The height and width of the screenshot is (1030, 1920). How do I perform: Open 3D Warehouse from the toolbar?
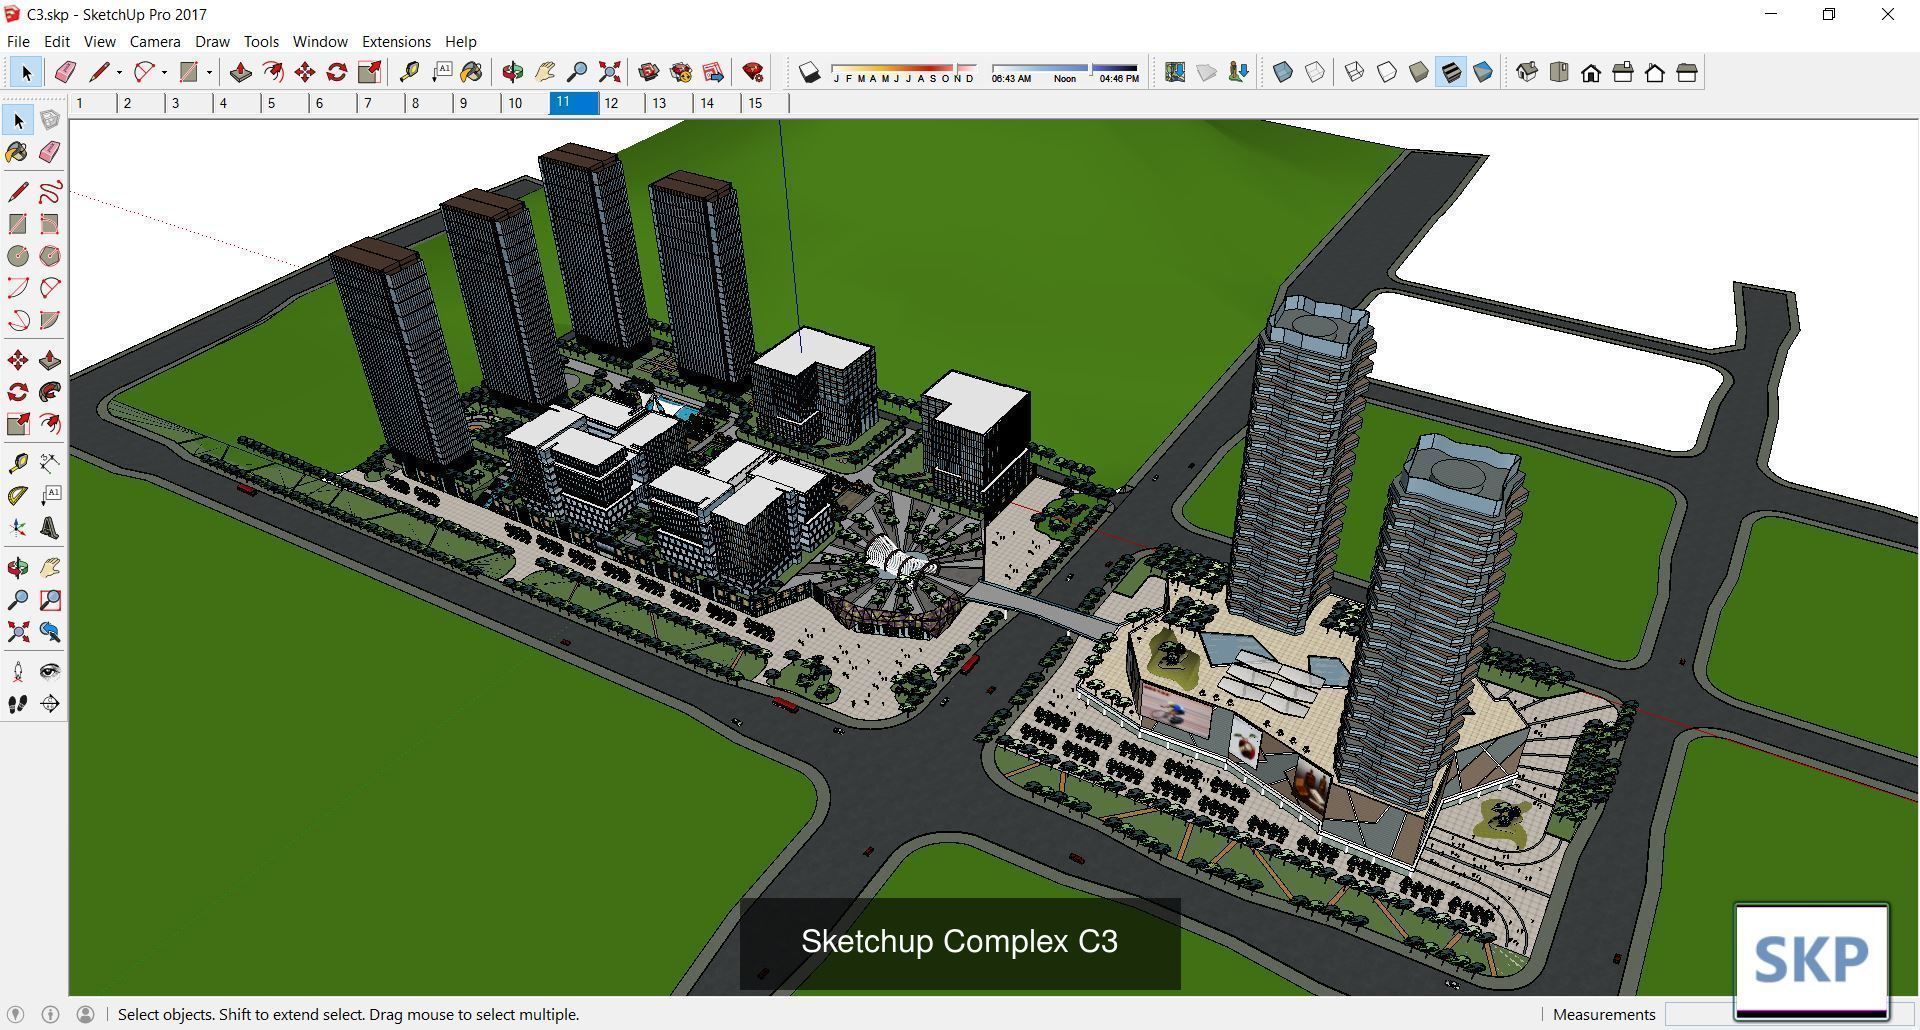tap(649, 72)
